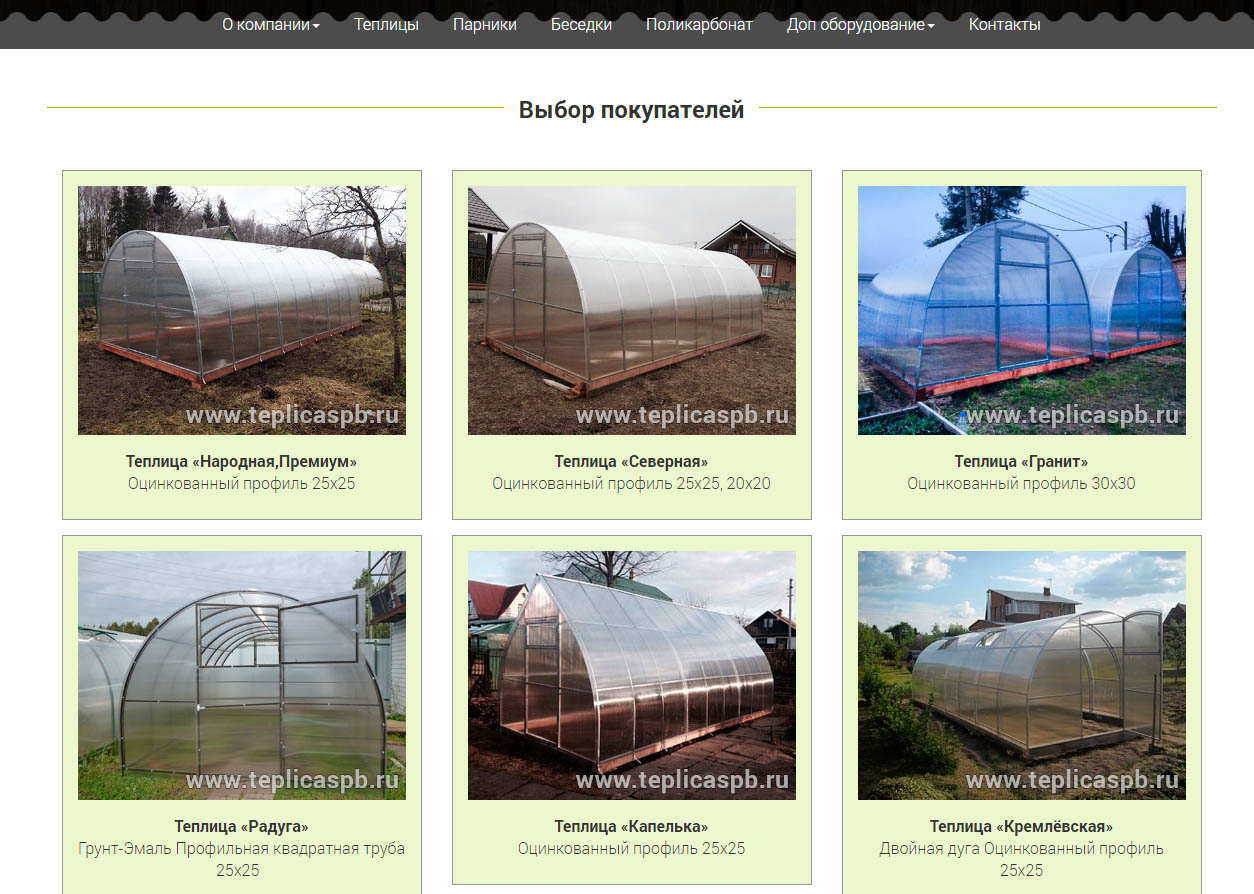The image size is (1254, 894).
Task: Expand the «Доп оборудование» dropdown
Action: click(860, 25)
